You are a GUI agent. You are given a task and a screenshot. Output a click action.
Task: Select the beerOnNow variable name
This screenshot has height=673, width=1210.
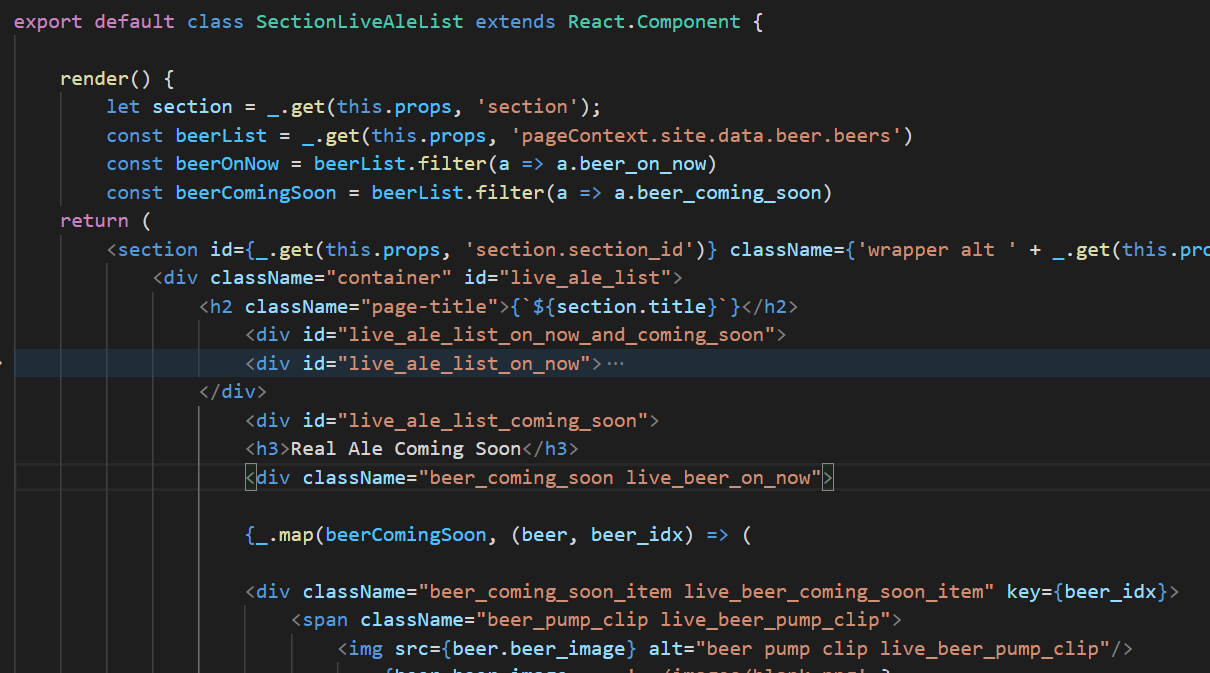[x=227, y=163]
